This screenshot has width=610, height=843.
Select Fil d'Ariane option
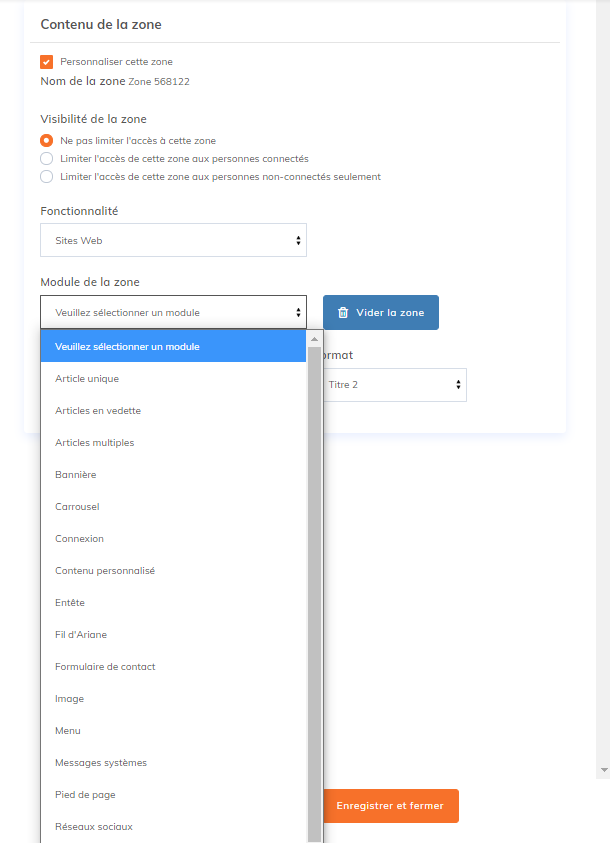coord(81,635)
